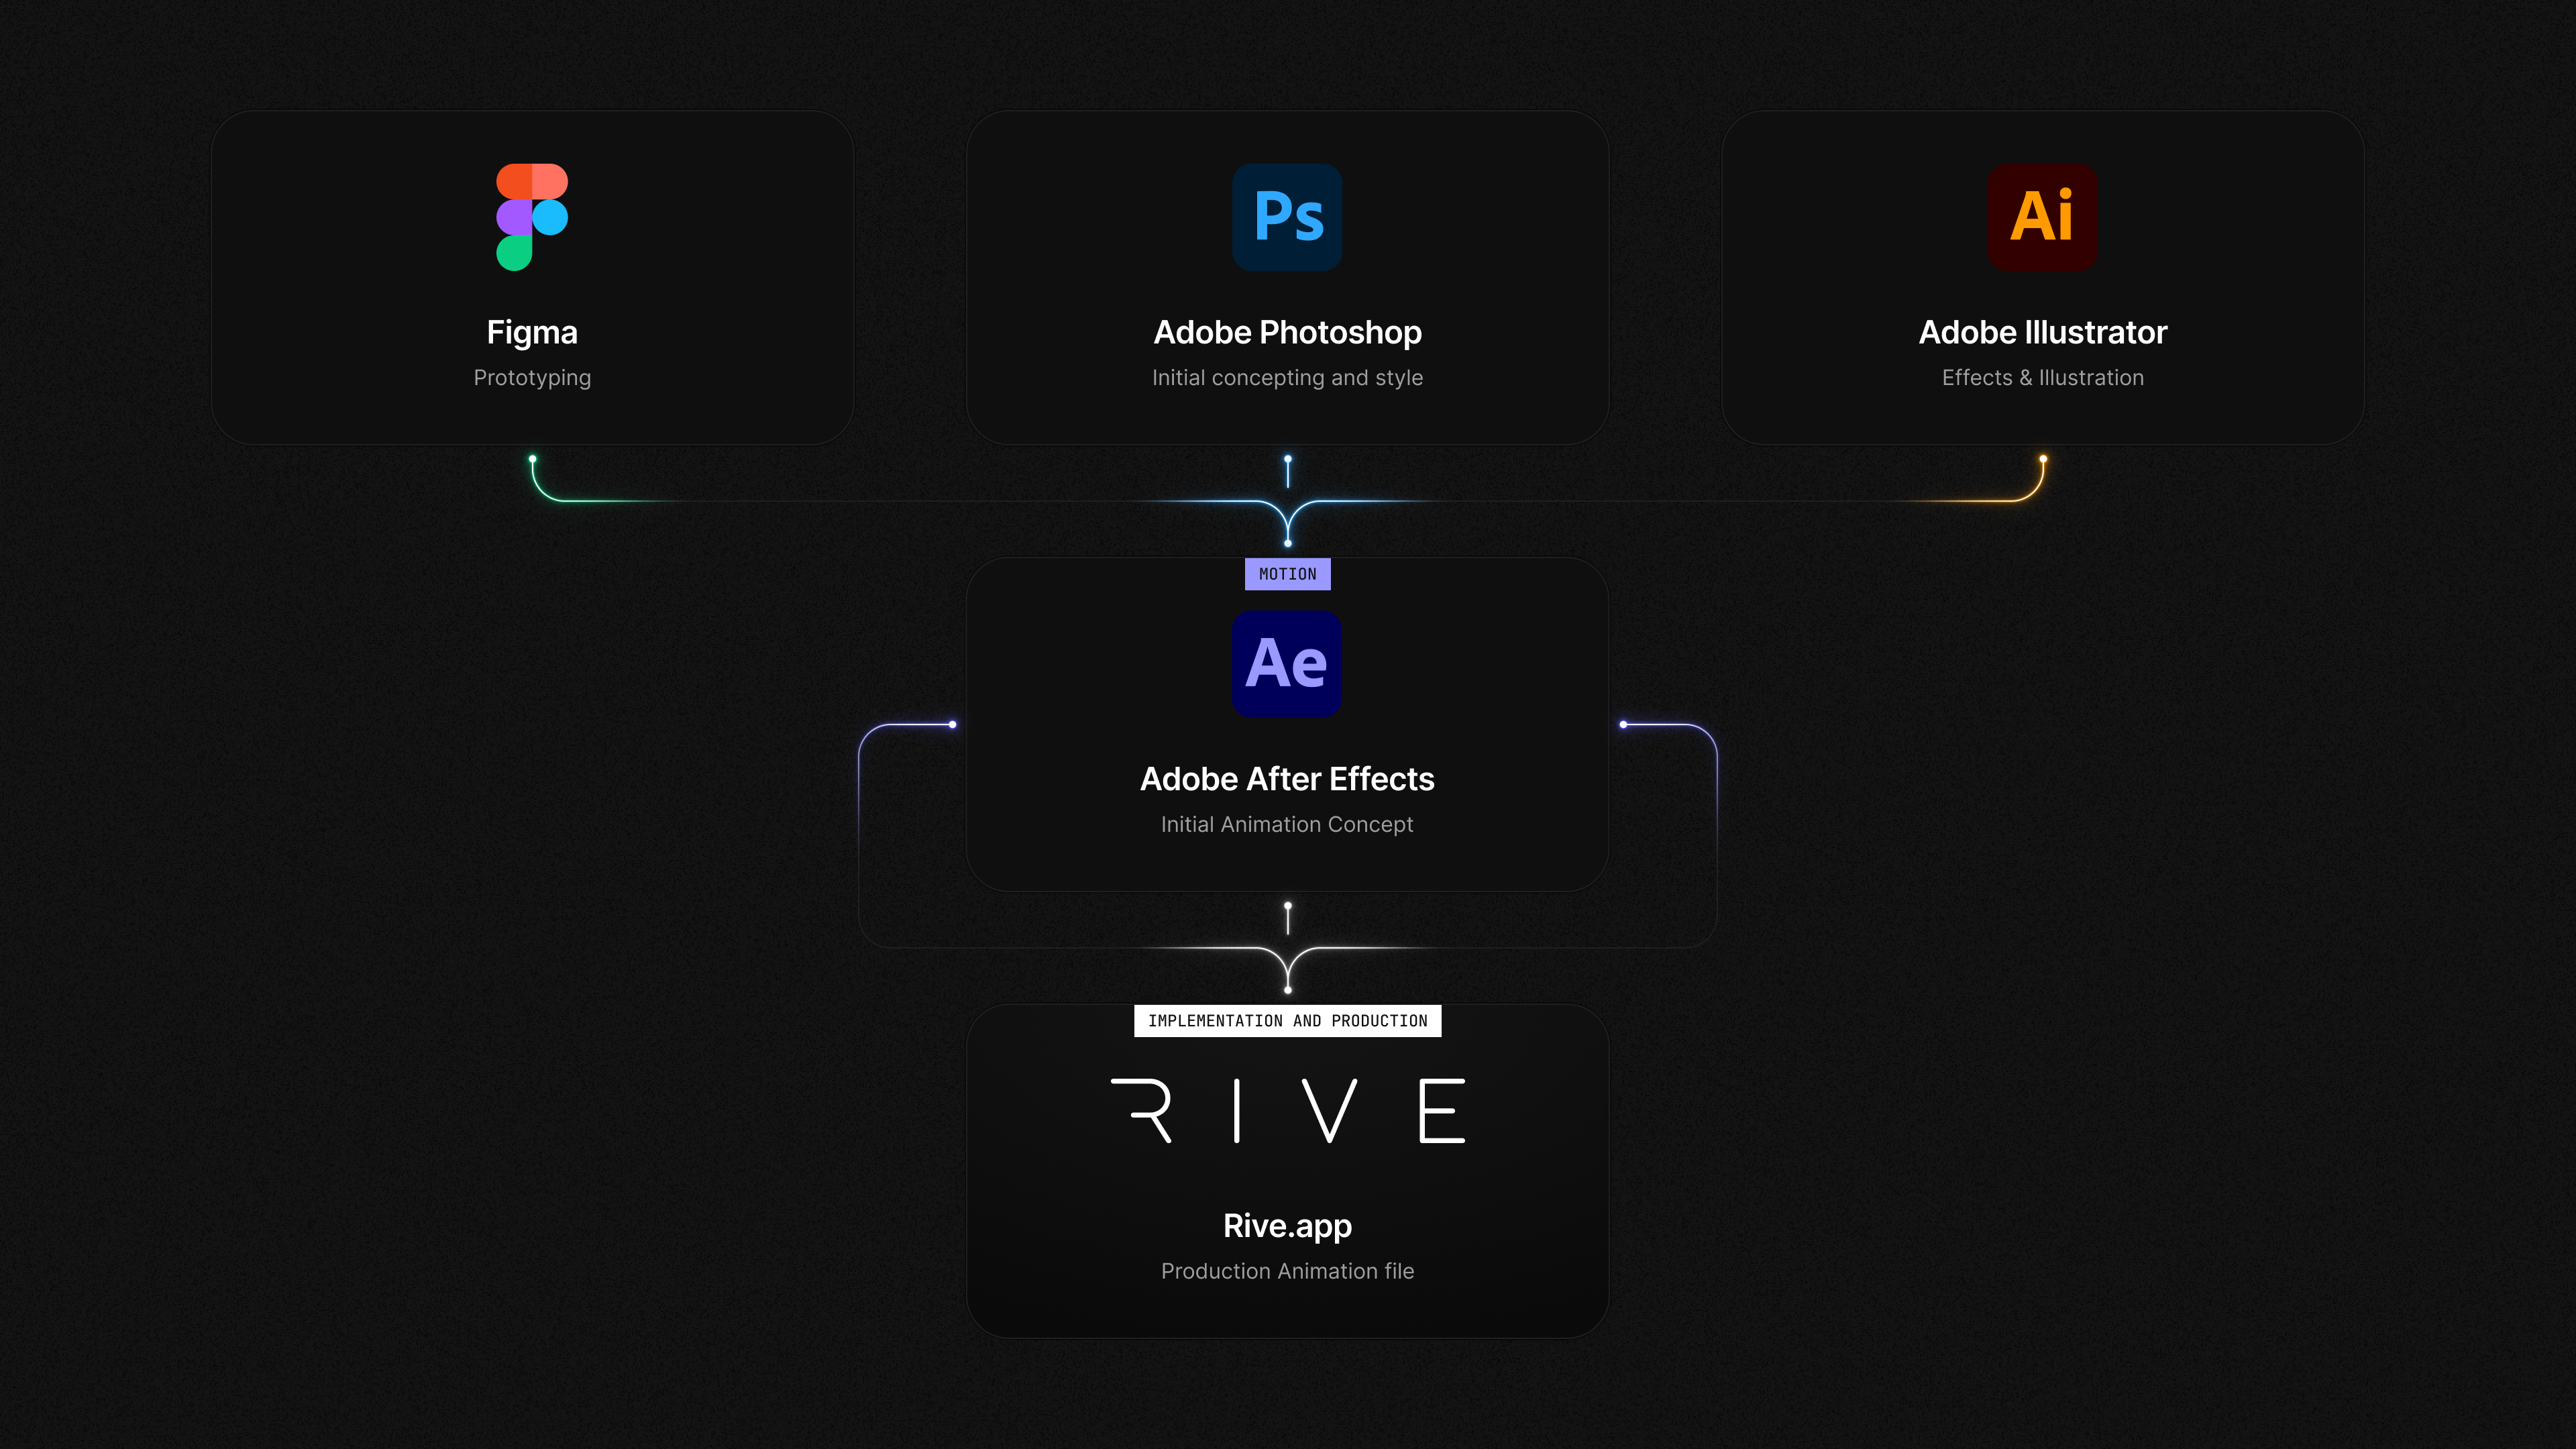Select the MOTION tag label

tap(1288, 574)
